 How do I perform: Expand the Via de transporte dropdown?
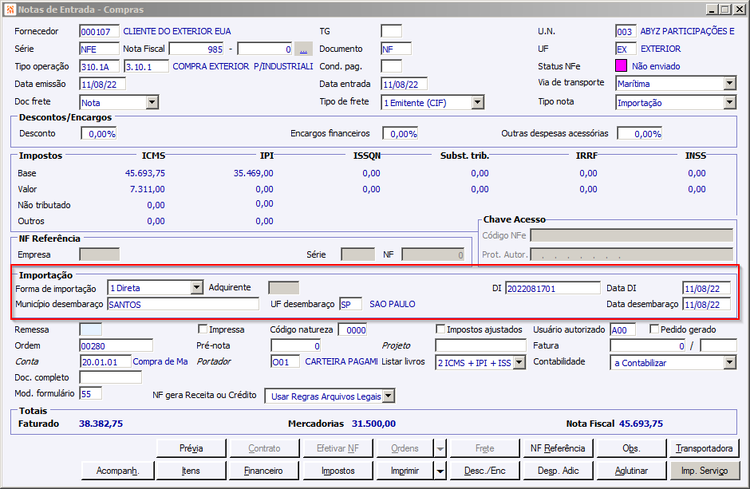(730, 84)
